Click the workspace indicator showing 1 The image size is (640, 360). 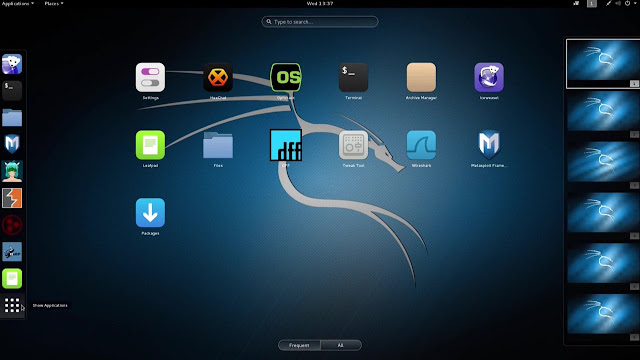pos(592,3)
